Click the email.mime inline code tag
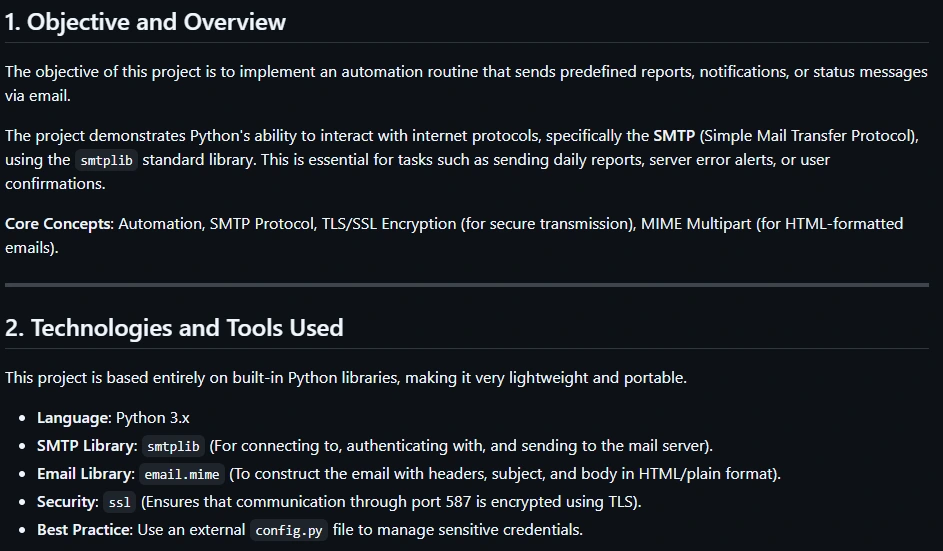 click(x=183, y=474)
